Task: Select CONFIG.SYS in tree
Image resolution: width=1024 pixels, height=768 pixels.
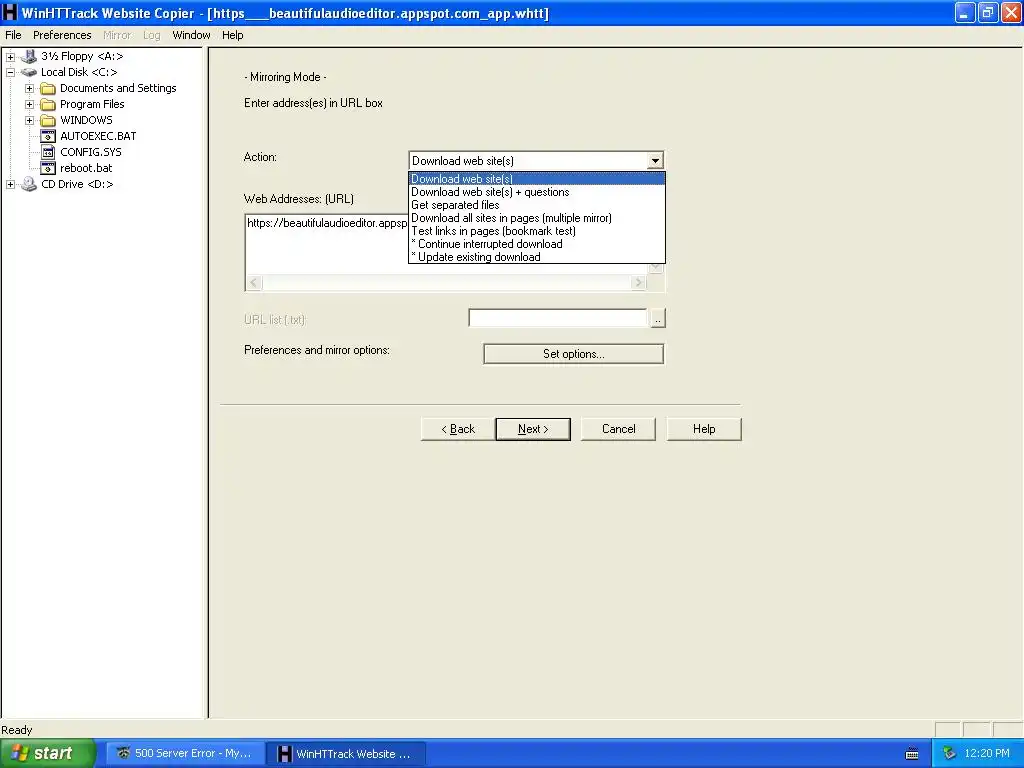Action: click(x=91, y=152)
